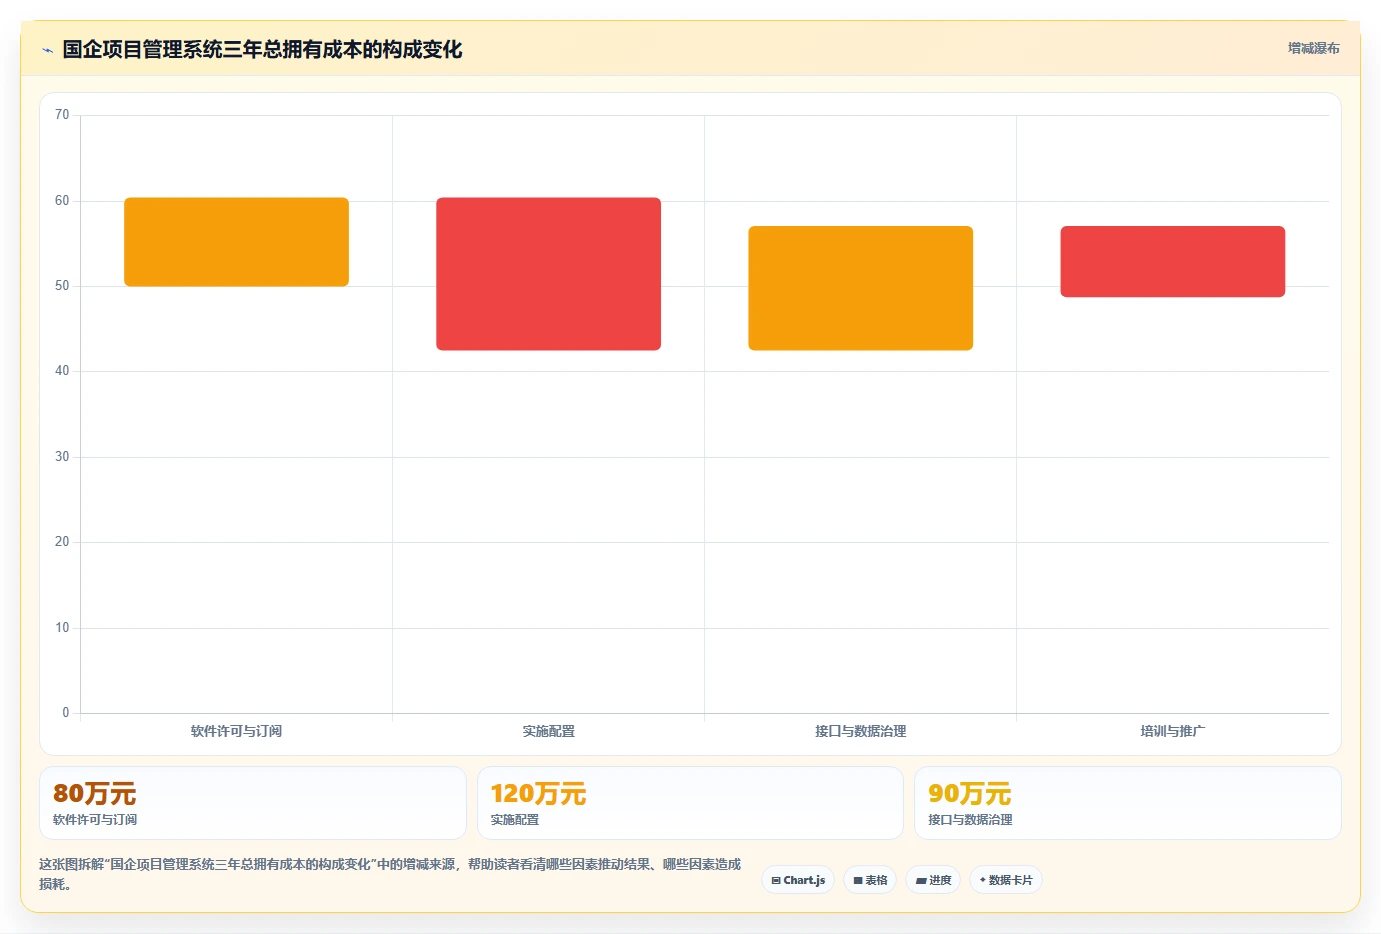This screenshot has height=934, width=1381.
Task: Select the orange 软件许可与订阅 bar
Action: pos(236,242)
